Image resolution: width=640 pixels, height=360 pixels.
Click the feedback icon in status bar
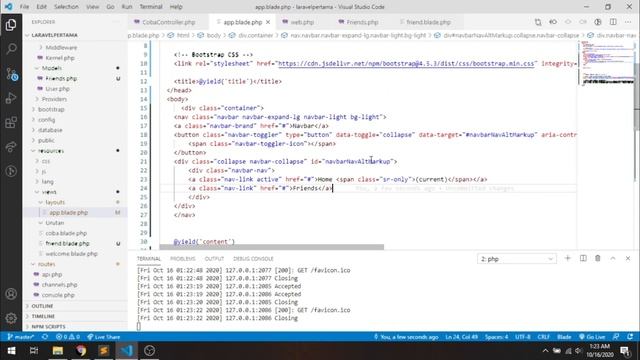point(616,337)
